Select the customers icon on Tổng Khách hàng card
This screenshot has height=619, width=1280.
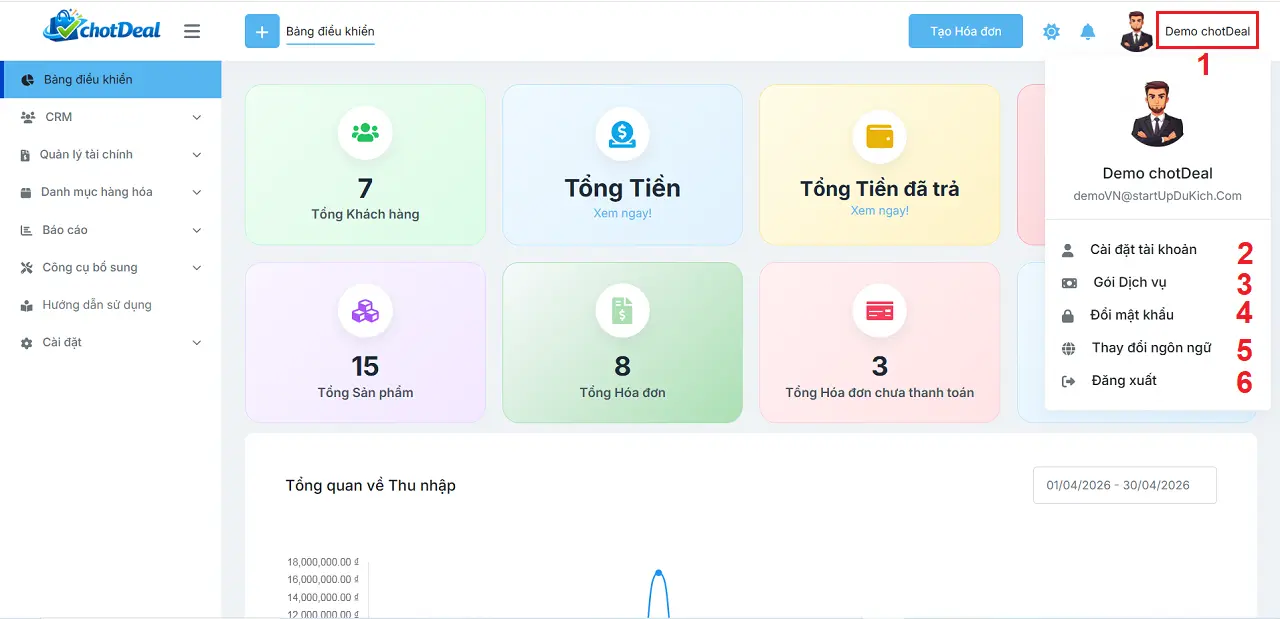(x=365, y=131)
